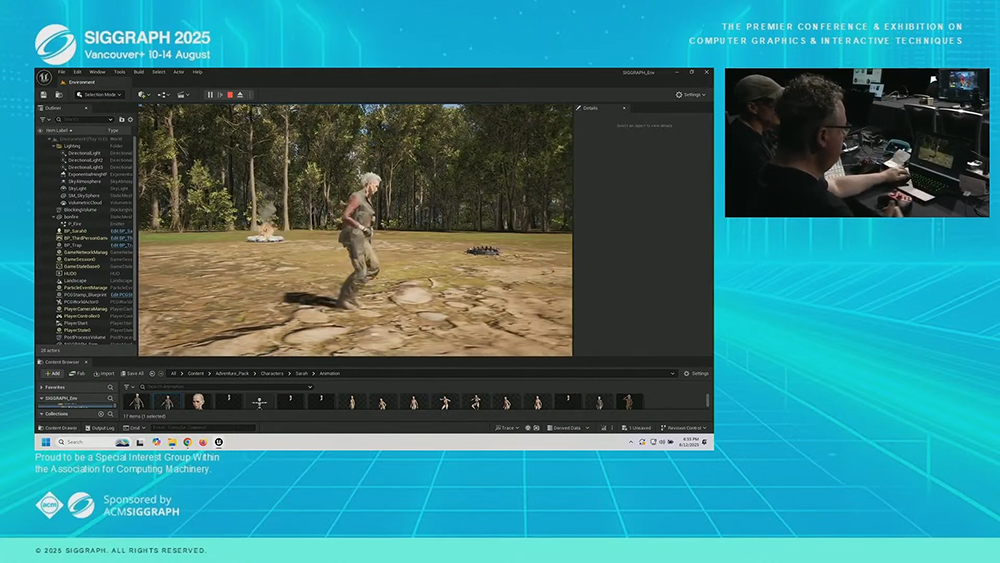The image size is (1000, 563).
Task: Click the Save All button
Action: pyautogui.click(x=132, y=374)
